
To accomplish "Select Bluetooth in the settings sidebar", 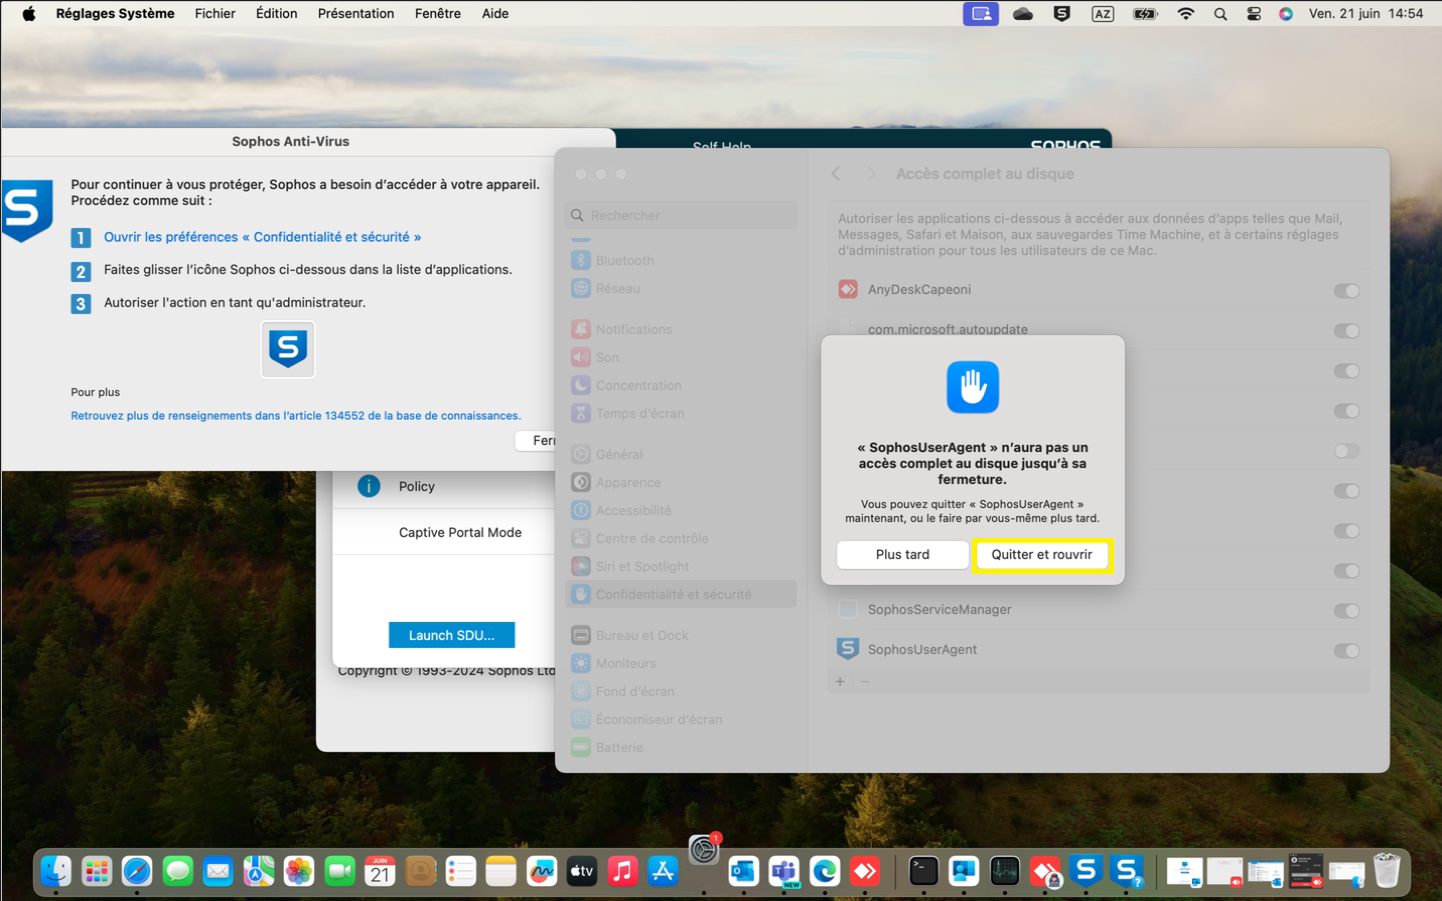I will click(x=682, y=260).
